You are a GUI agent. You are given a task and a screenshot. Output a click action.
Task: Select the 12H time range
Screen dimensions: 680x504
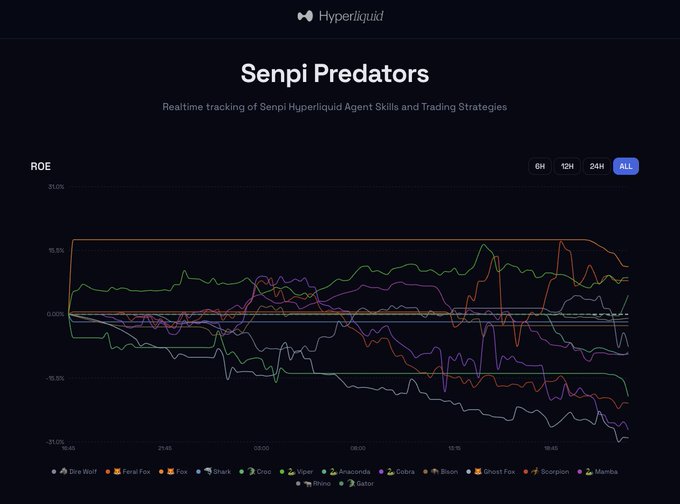pos(567,166)
